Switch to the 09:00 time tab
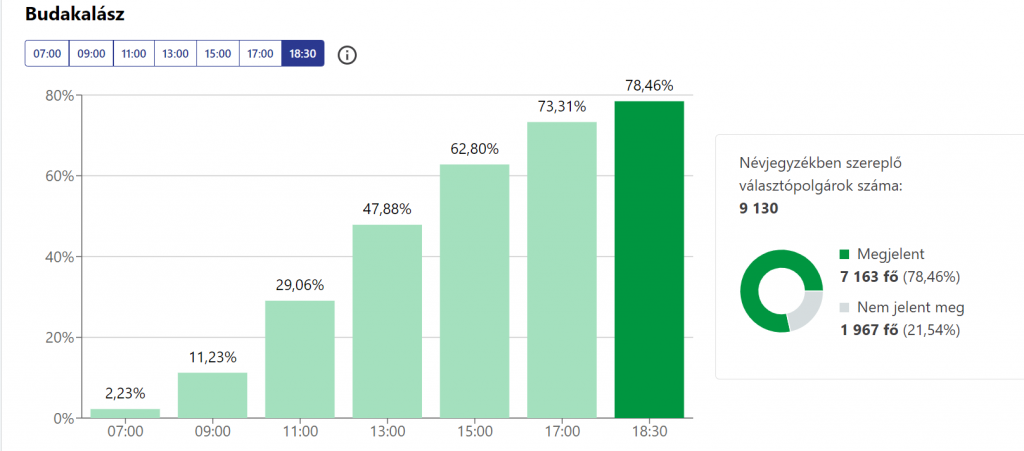The height and width of the screenshot is (451, 1024). [x=91, y=54]
